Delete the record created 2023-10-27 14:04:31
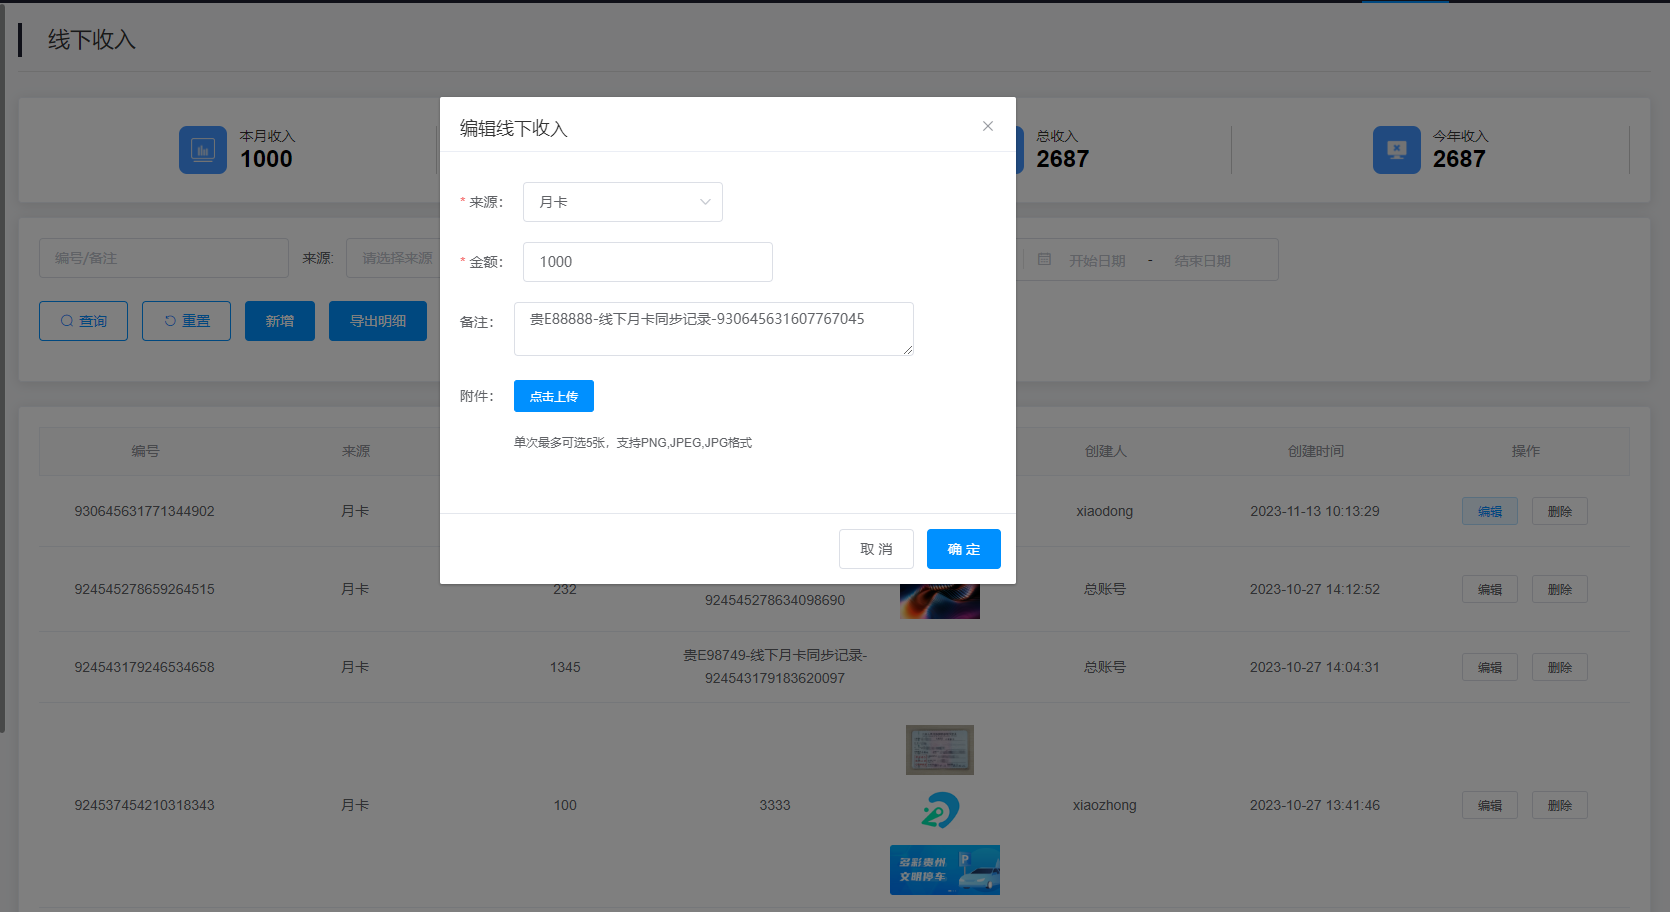 (x=1559, y=667)
